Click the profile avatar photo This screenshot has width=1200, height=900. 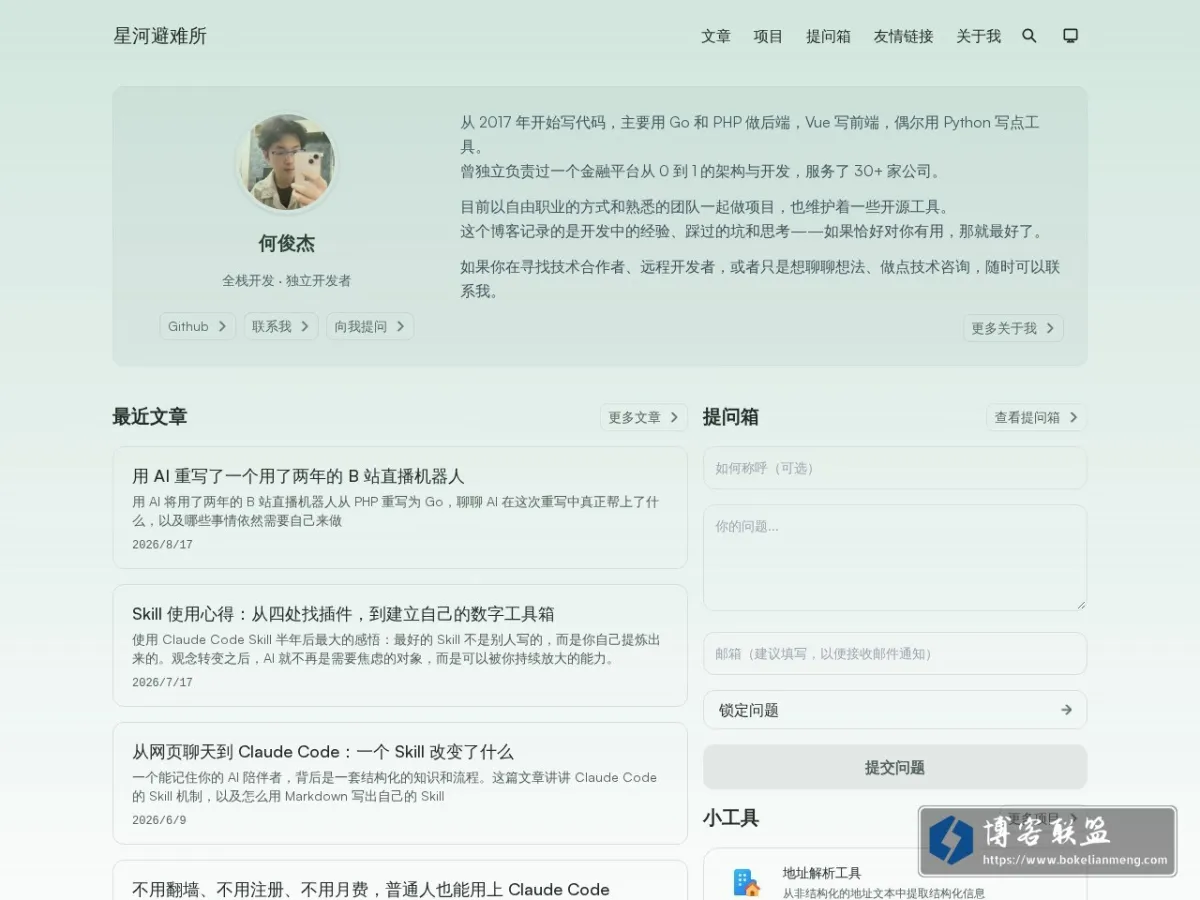point(286,162)
